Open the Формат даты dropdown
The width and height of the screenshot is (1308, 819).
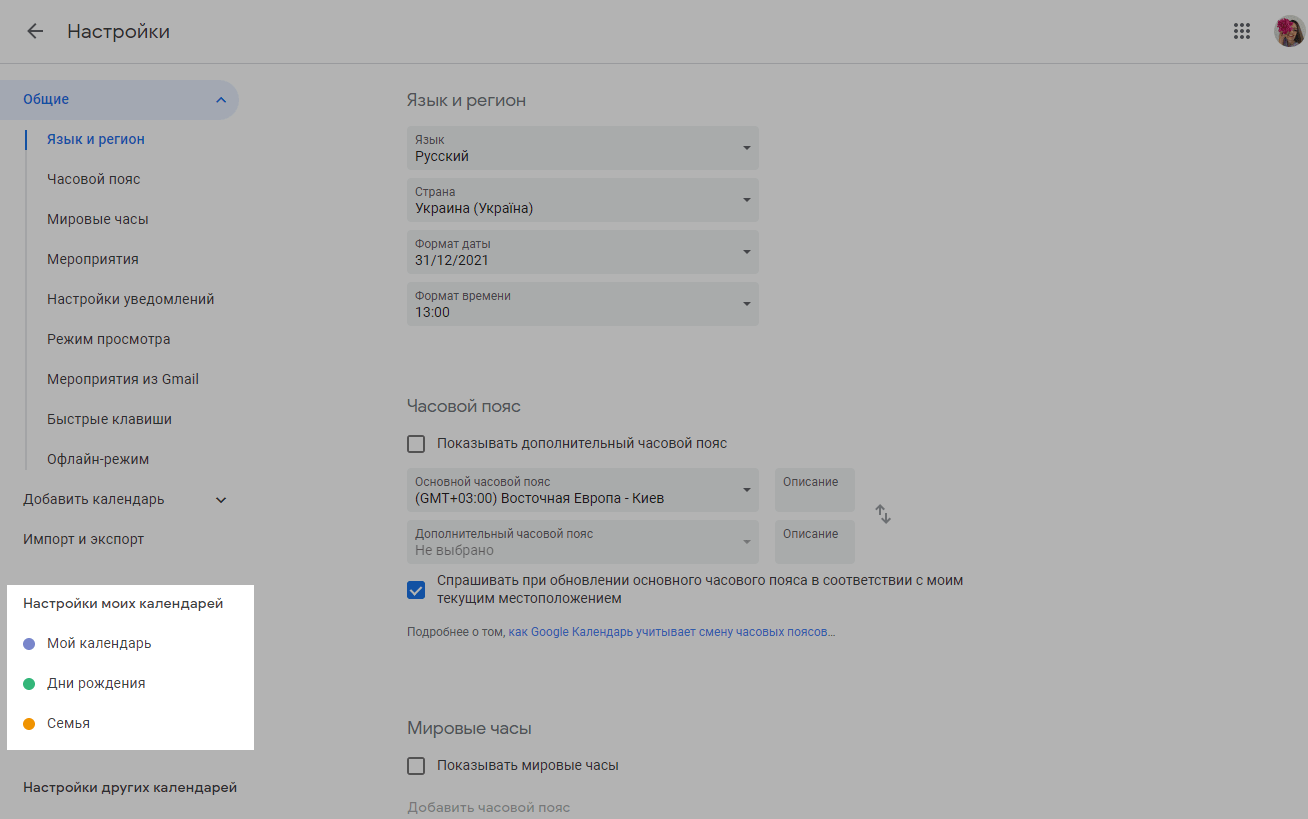click(582, 252)
